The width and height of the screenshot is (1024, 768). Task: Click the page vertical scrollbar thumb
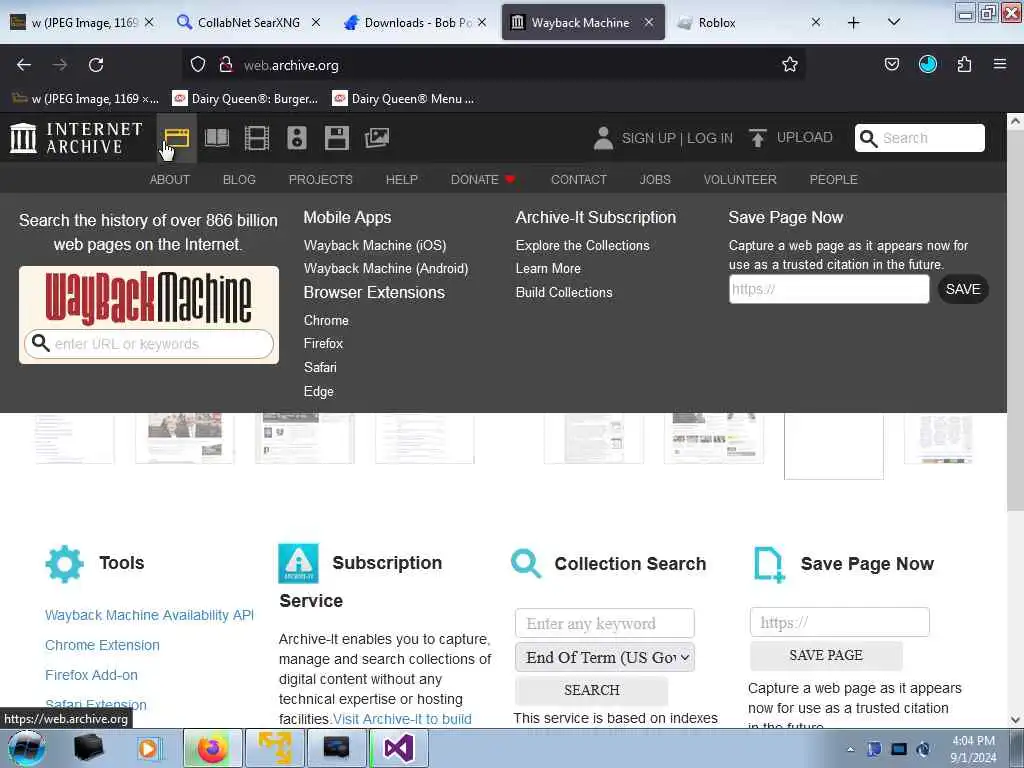click(x=1015, y=320)
